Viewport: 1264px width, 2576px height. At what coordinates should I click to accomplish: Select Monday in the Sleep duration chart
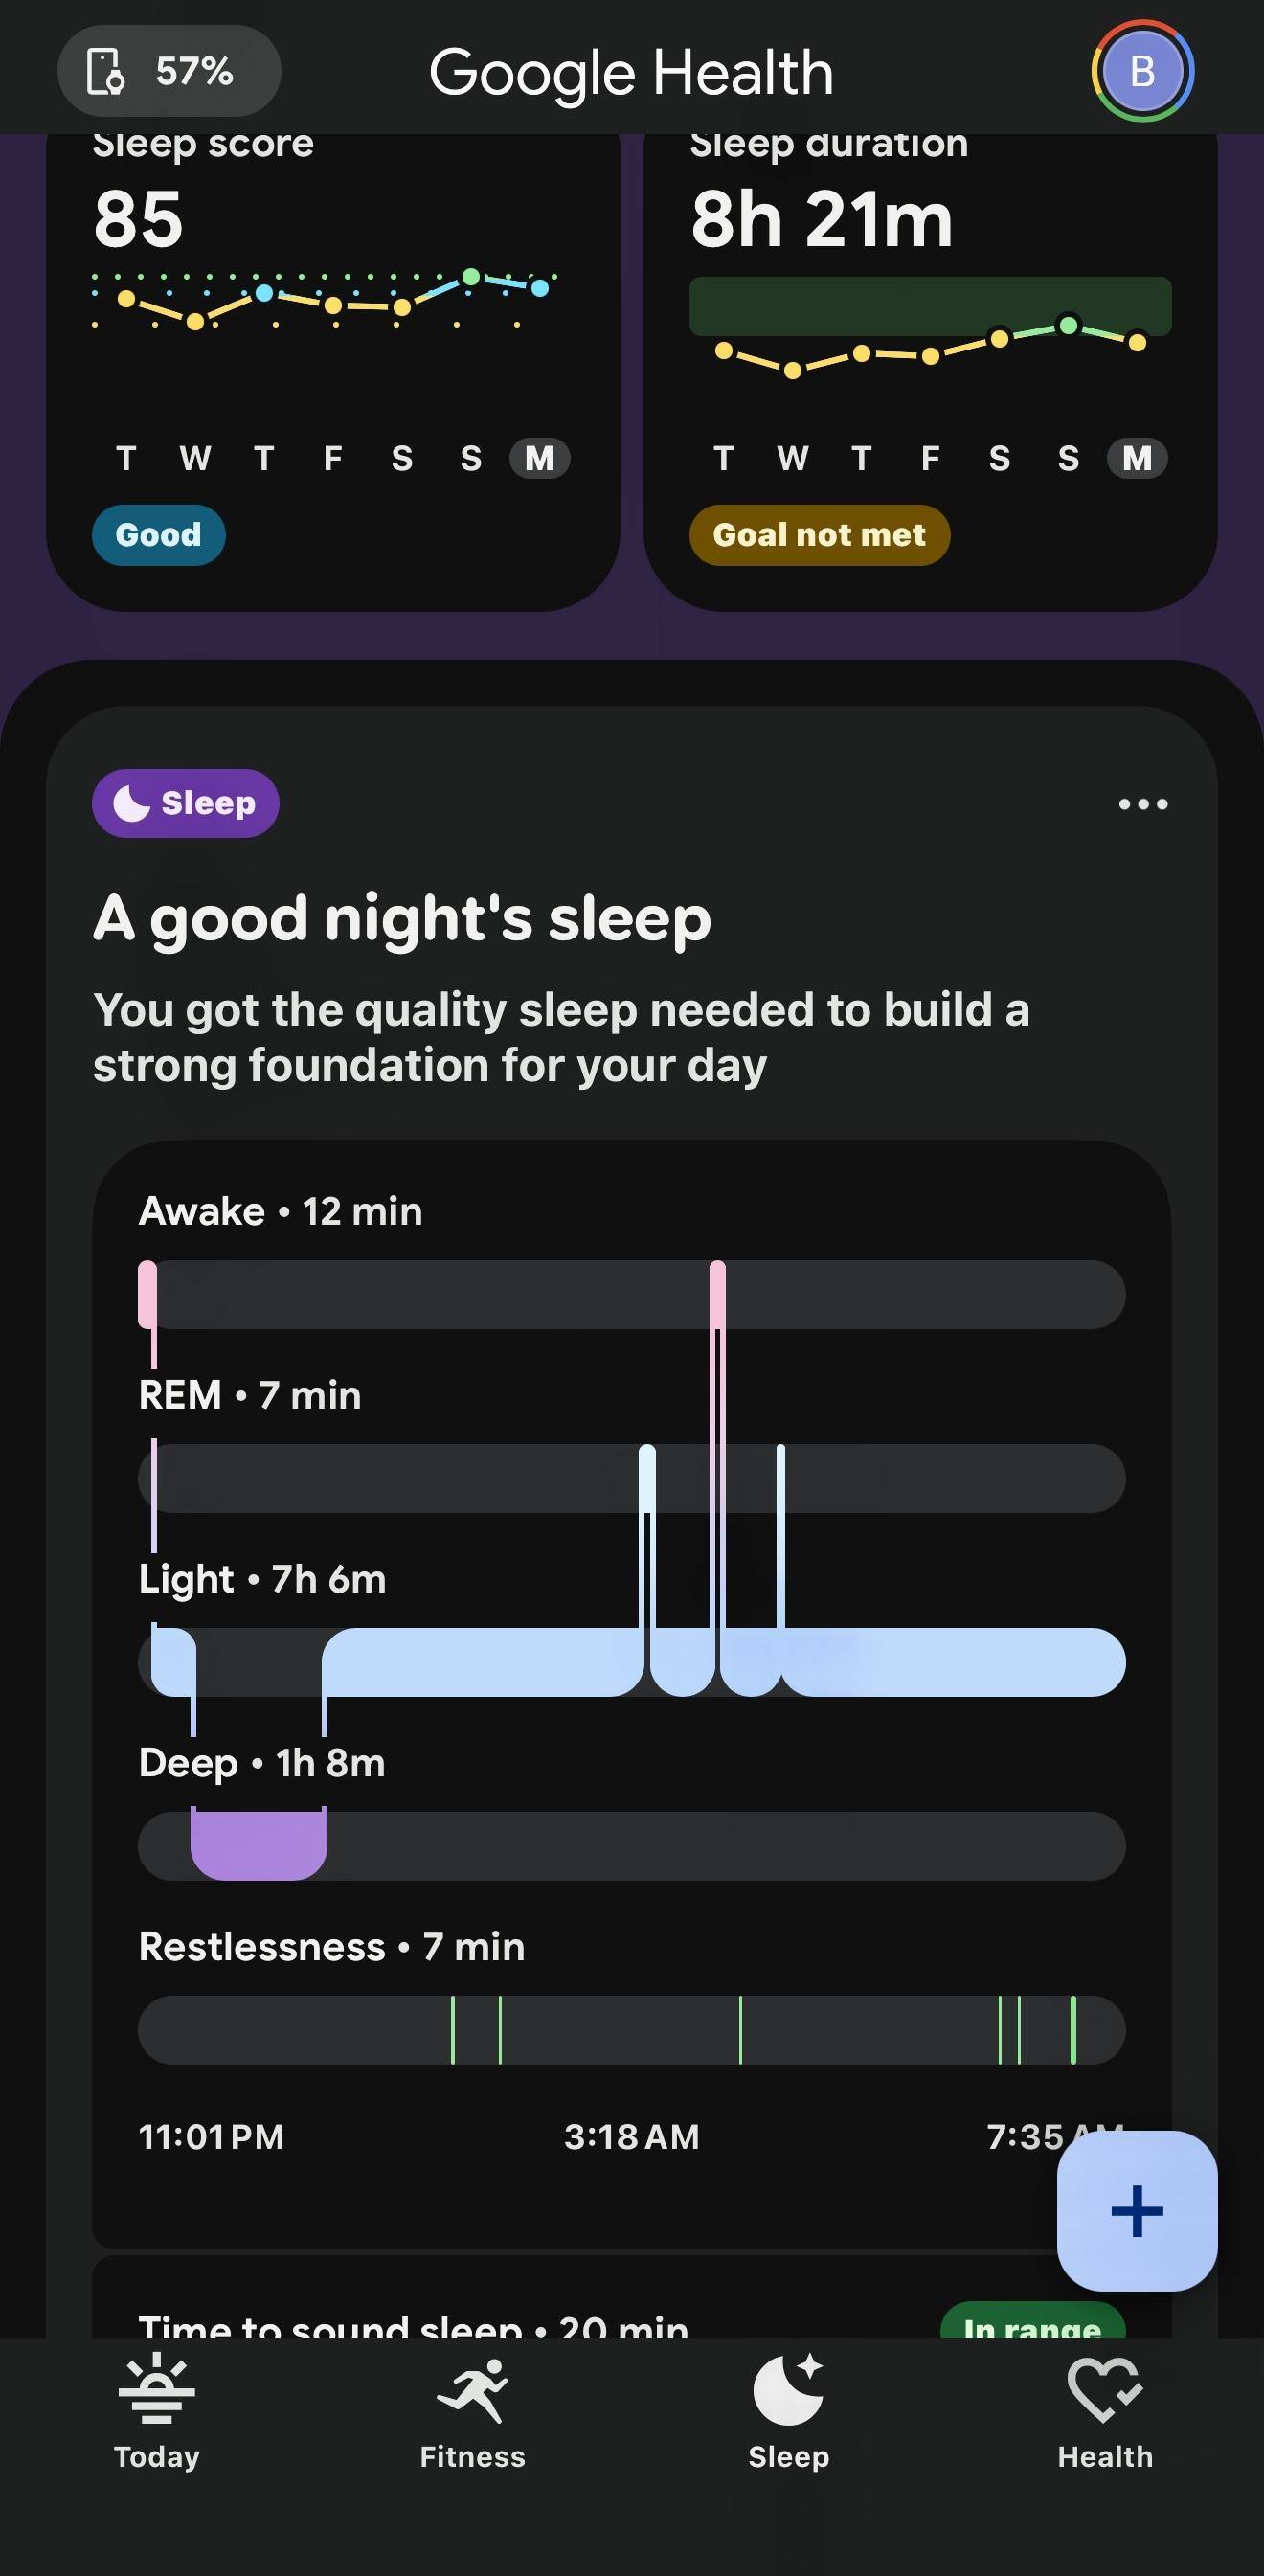1137,458
